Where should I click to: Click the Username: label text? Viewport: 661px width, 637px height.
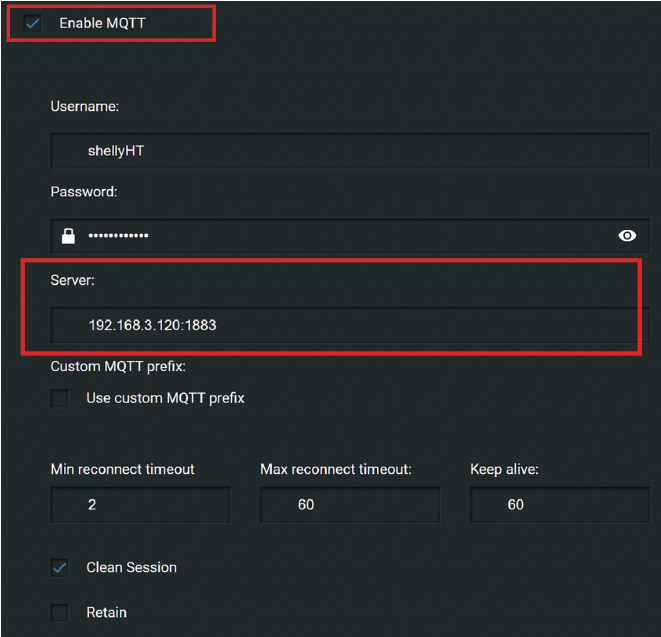[x=84, y=106]
